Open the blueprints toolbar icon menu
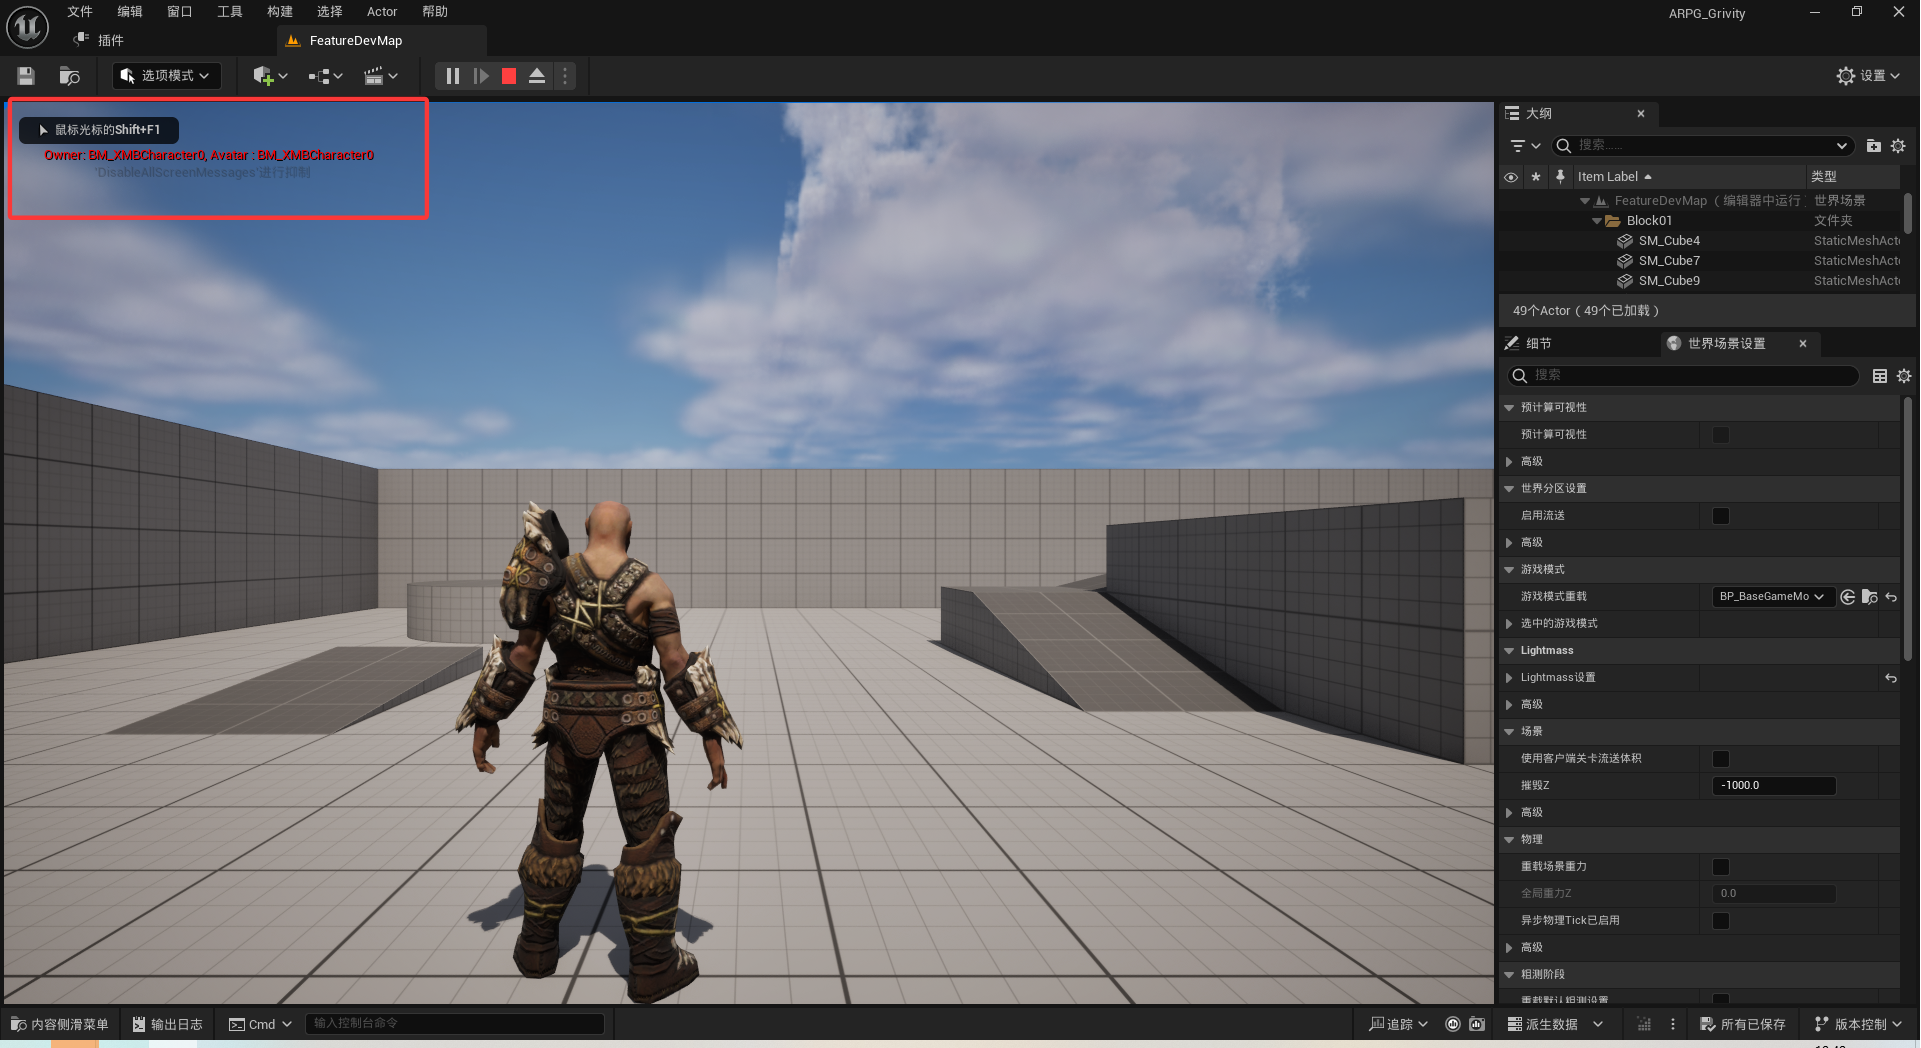This screenshot has height=1048, width=1921. [x=325, y=76]
